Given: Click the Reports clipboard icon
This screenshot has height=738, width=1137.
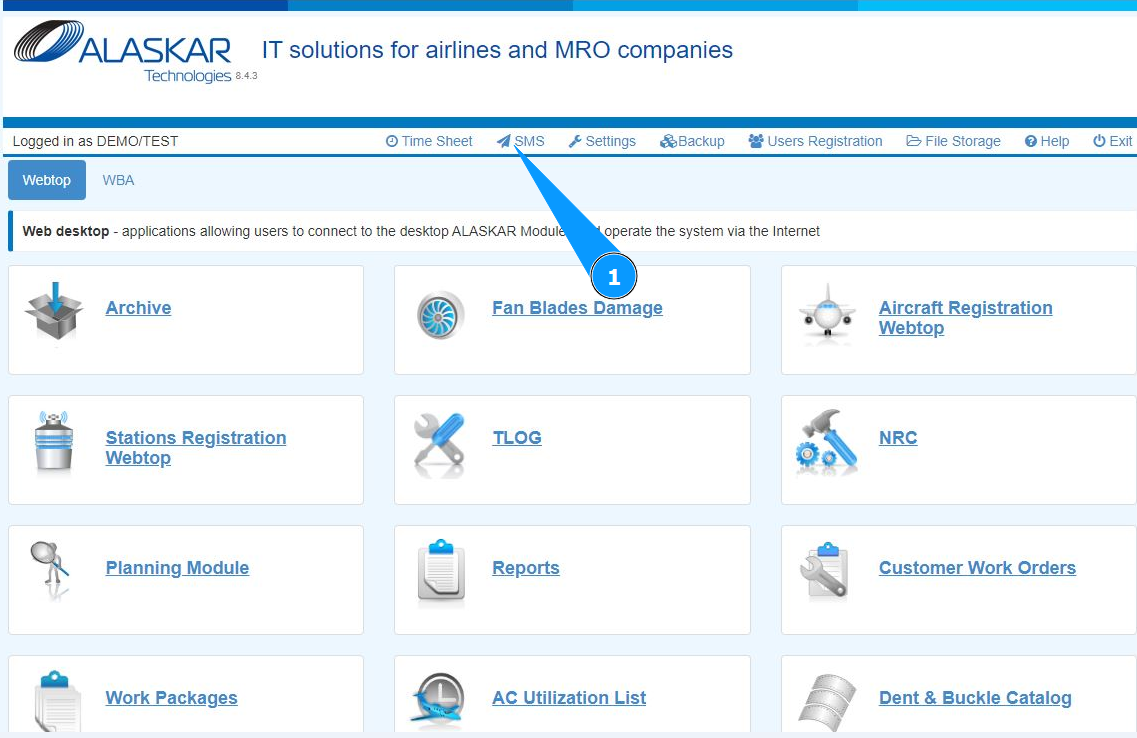Looking at the screenshot, I should pos(441,571).
